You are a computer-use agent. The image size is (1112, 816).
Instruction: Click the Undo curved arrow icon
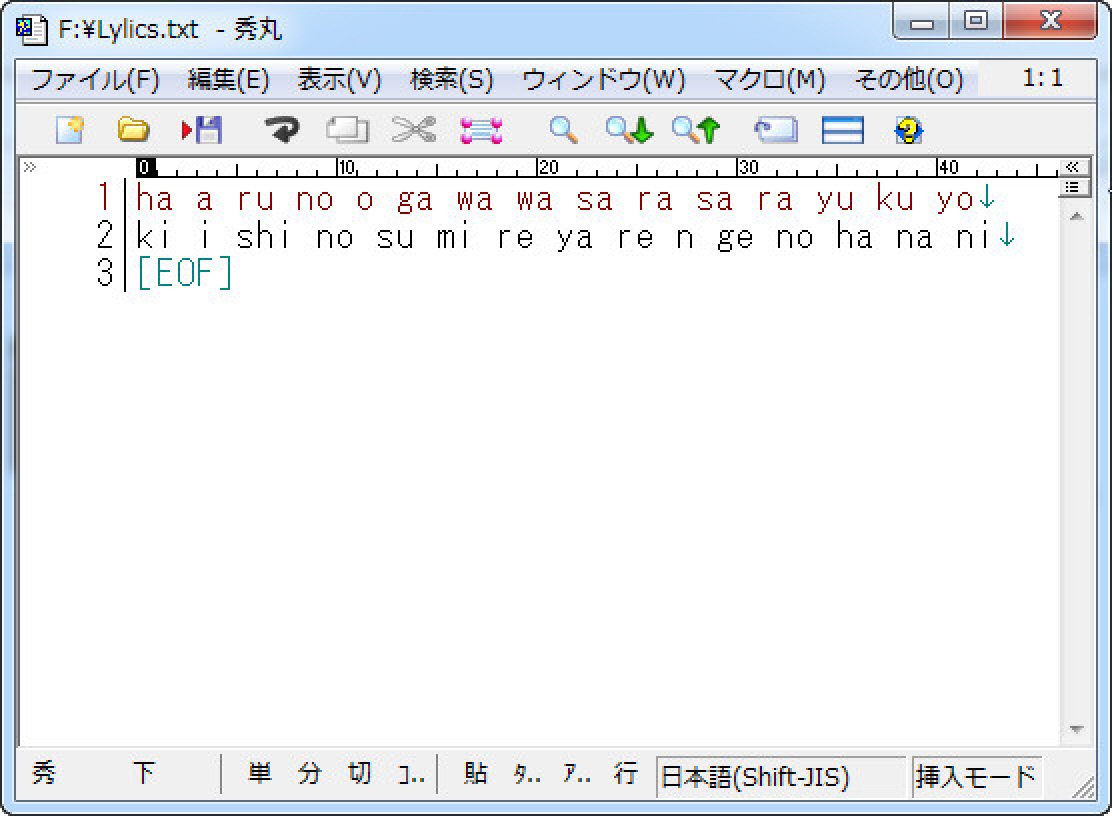pyautogui.click(x=282, y=130)
